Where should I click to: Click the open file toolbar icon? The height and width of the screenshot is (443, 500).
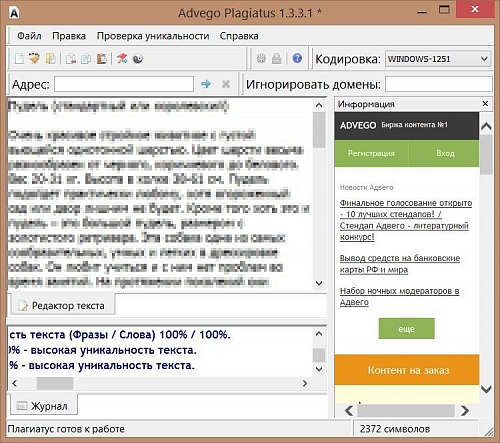(x=34, y=59)
